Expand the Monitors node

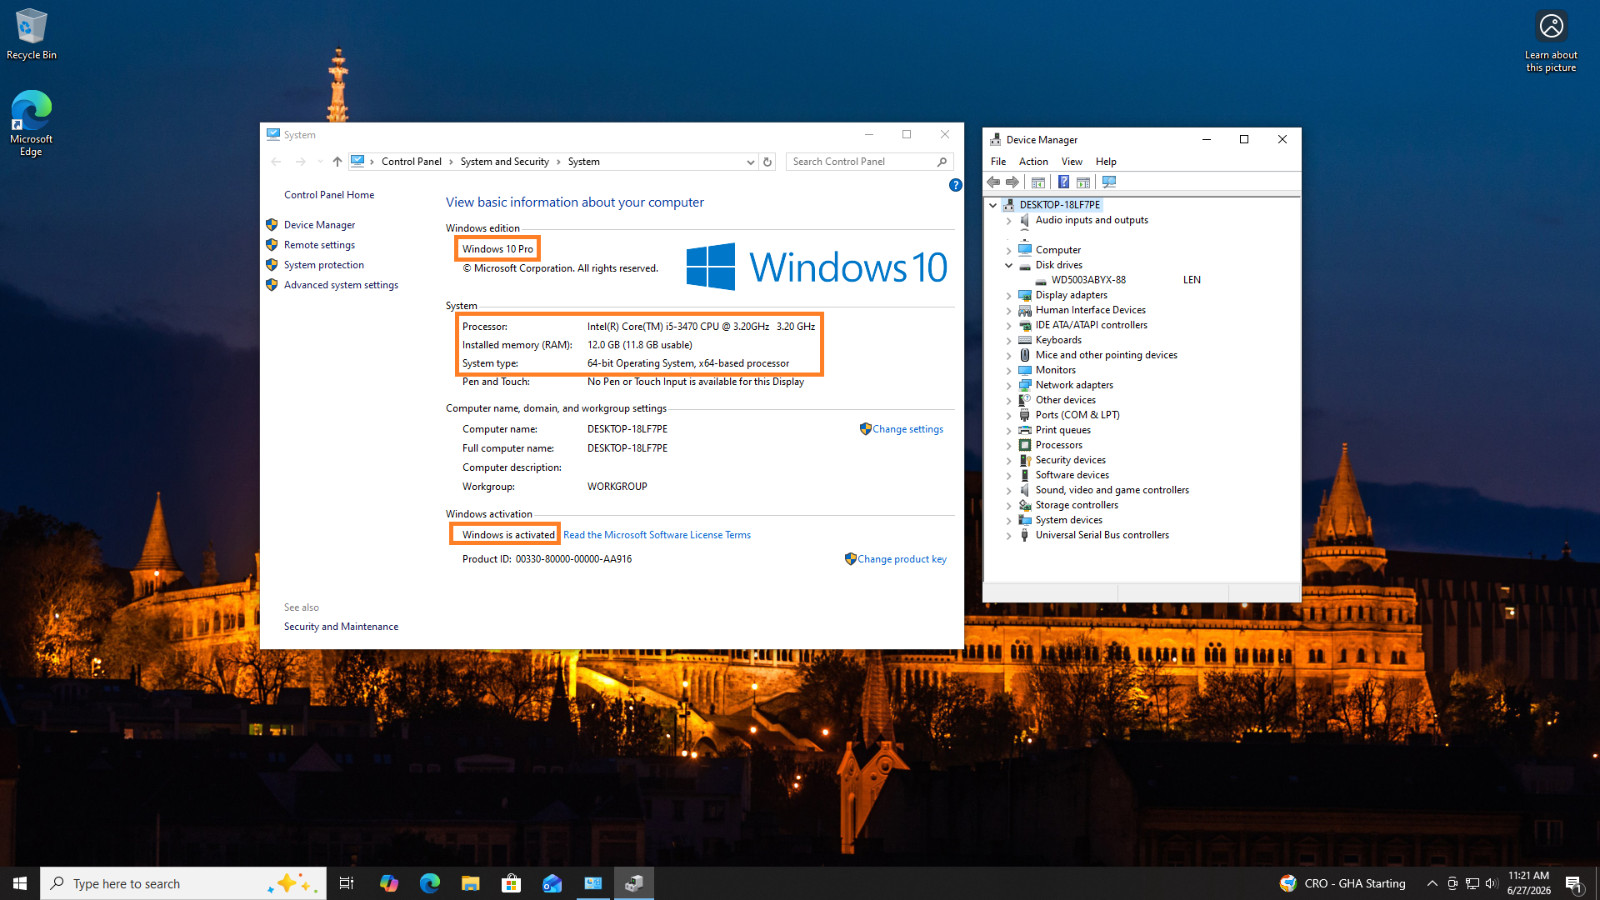[x=1008, y=370]
